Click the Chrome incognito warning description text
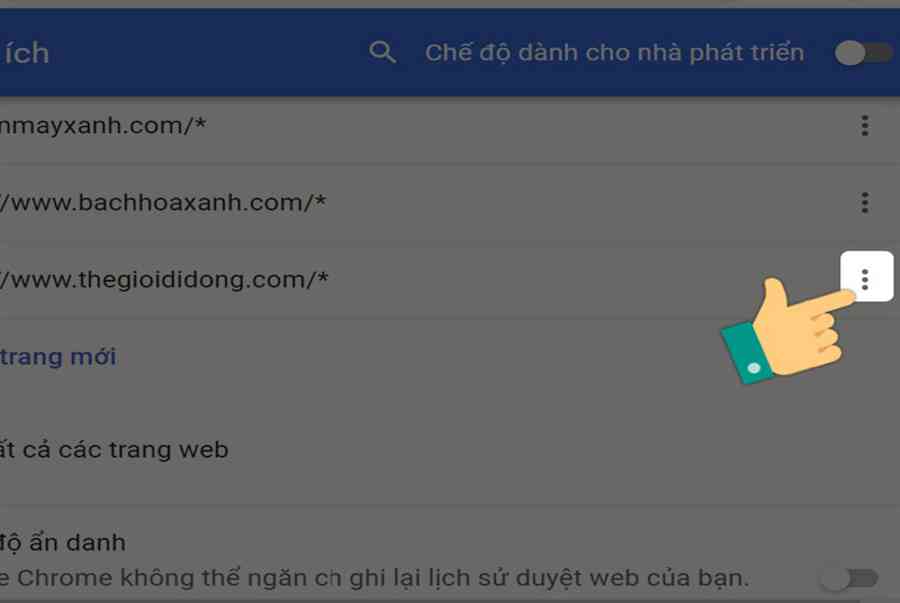This screenshot has height=603, width=900. (374, 578)
